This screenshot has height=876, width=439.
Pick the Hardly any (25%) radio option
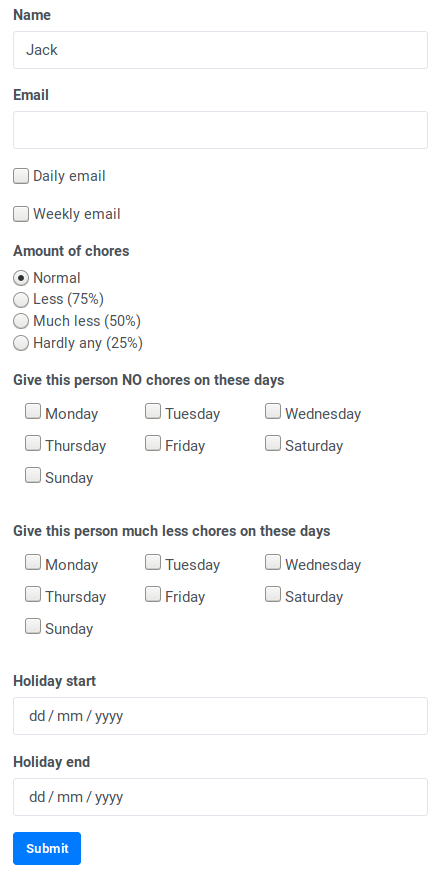tap(21, 343)
